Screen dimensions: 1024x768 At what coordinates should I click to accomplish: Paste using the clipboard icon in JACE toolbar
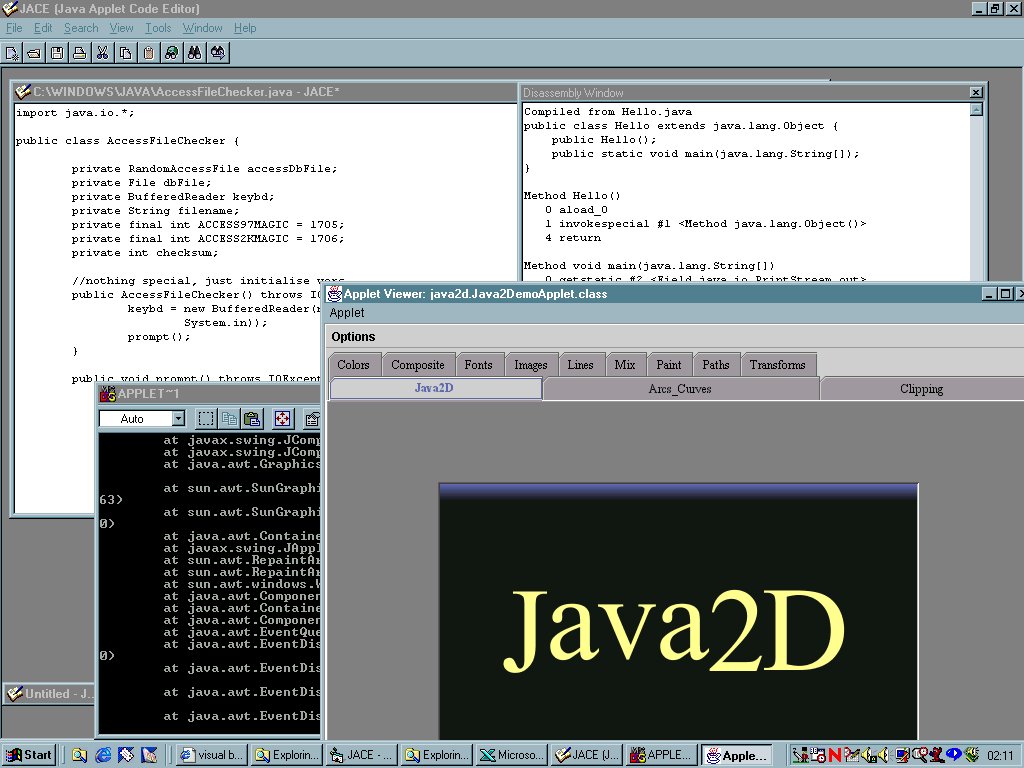pyautogui.click(x=148, y=53)
